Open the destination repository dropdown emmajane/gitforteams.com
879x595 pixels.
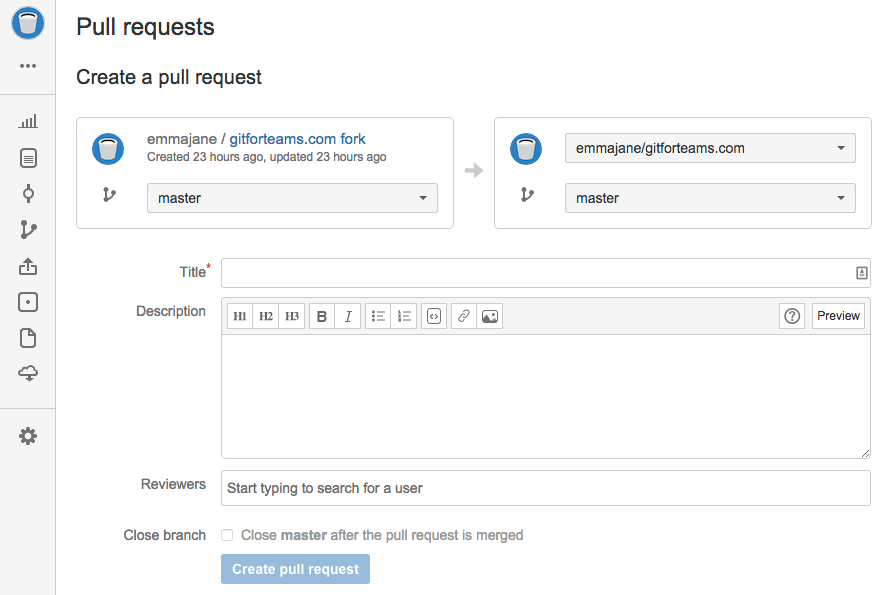(710, 147)
